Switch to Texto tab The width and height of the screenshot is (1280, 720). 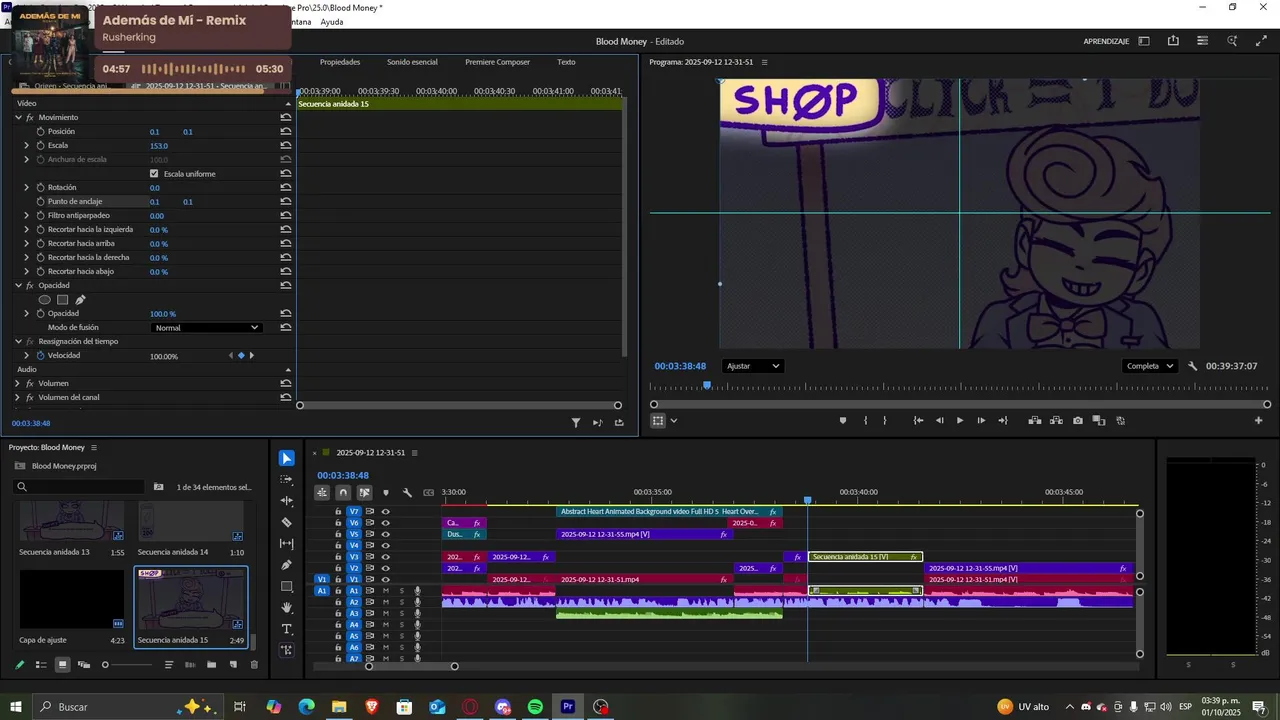[x=566, y=62]
